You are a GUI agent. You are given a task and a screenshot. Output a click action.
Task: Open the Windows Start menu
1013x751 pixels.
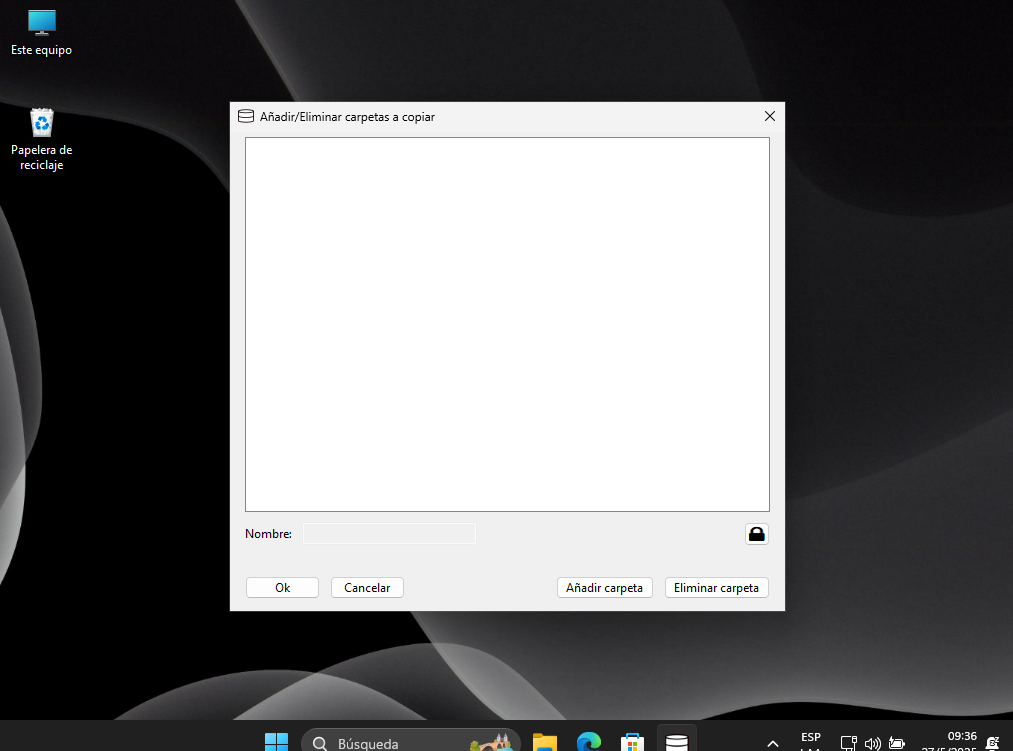[276, 743]
